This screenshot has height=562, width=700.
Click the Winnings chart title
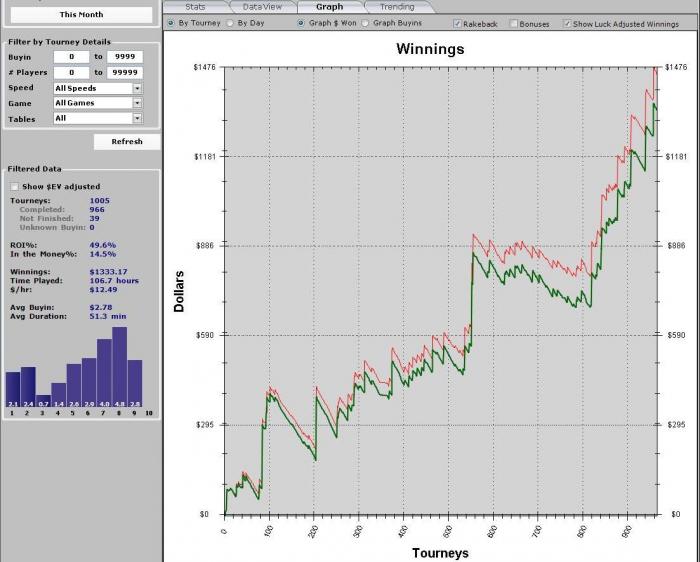coord(430,49)
